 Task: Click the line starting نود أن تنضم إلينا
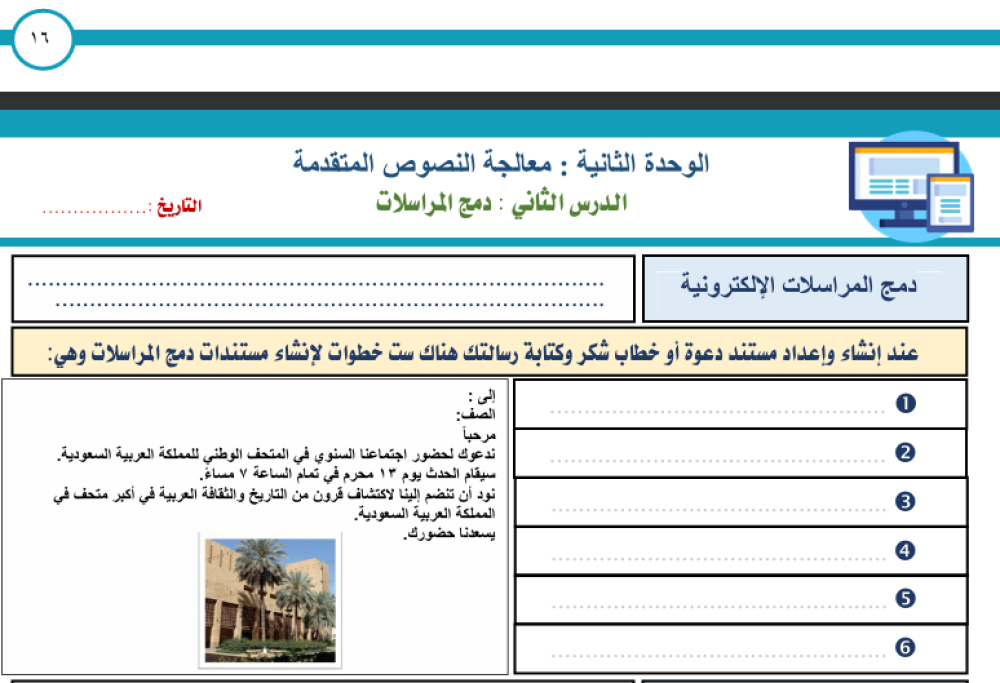pos(274,495)
